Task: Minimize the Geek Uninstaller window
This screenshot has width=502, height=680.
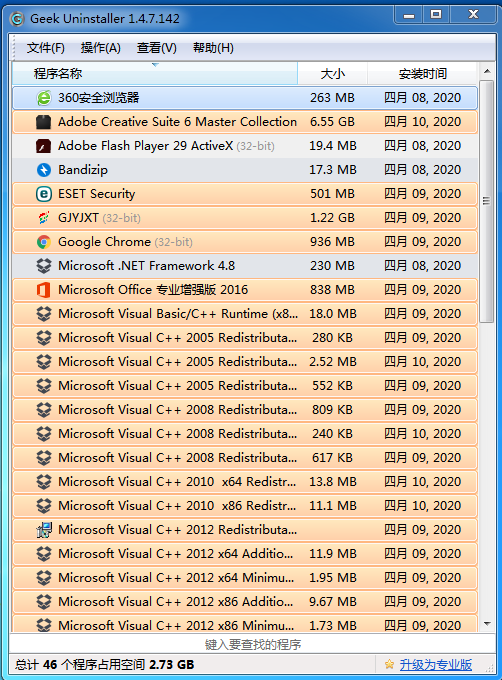Action: point(409,16)
